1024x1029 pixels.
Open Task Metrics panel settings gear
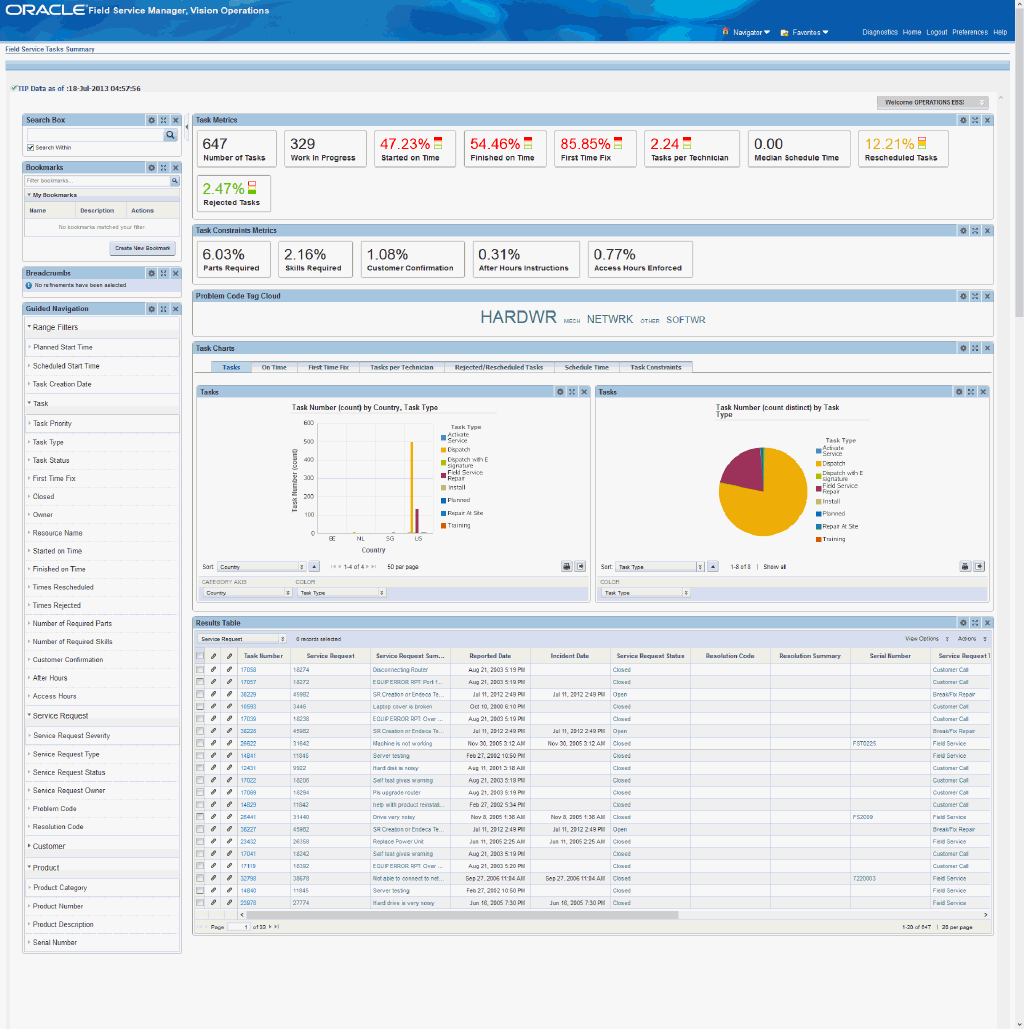click(963, 120)
